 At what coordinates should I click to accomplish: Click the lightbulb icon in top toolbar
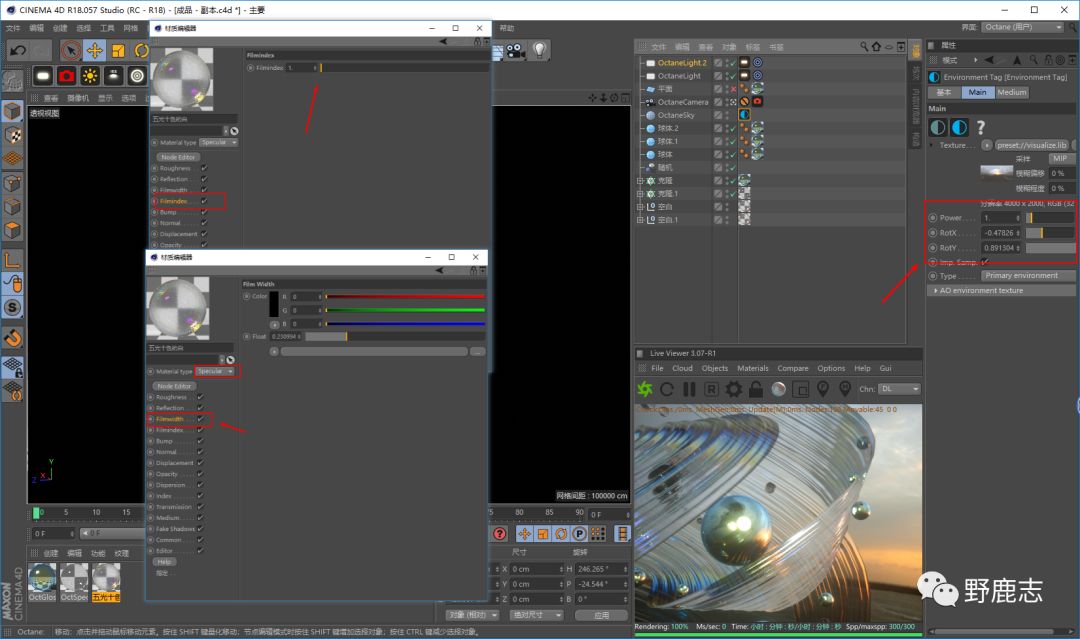[x=539, y=50]
